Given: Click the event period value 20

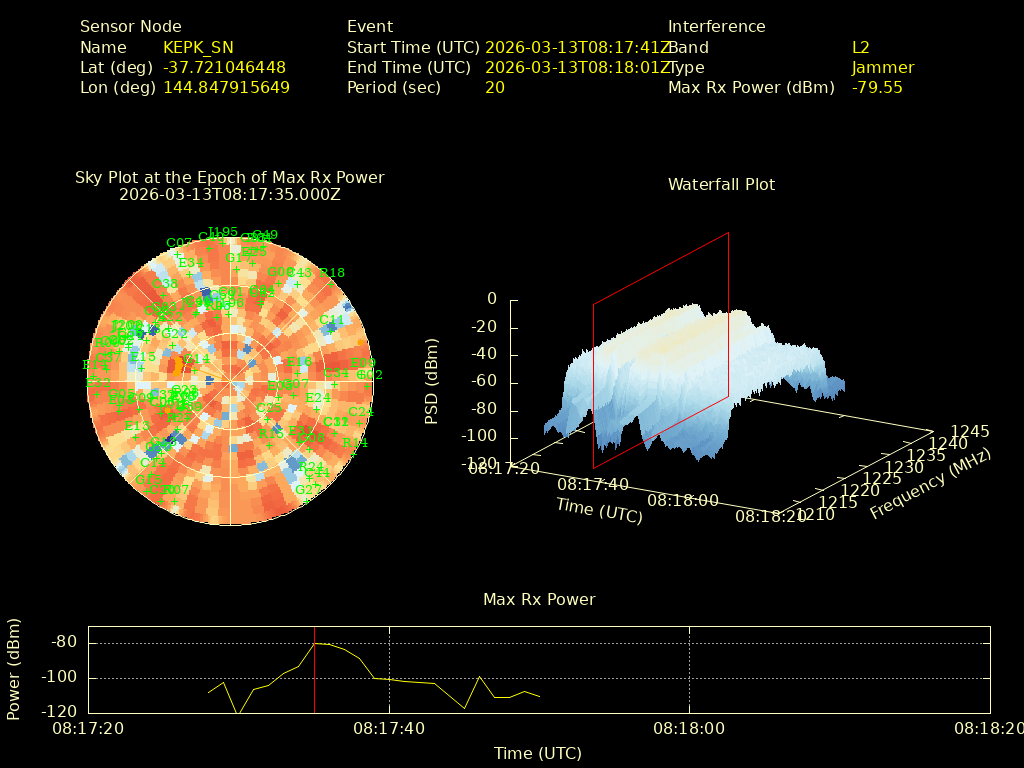Looking at the screenshot, I should click(494, 88).
